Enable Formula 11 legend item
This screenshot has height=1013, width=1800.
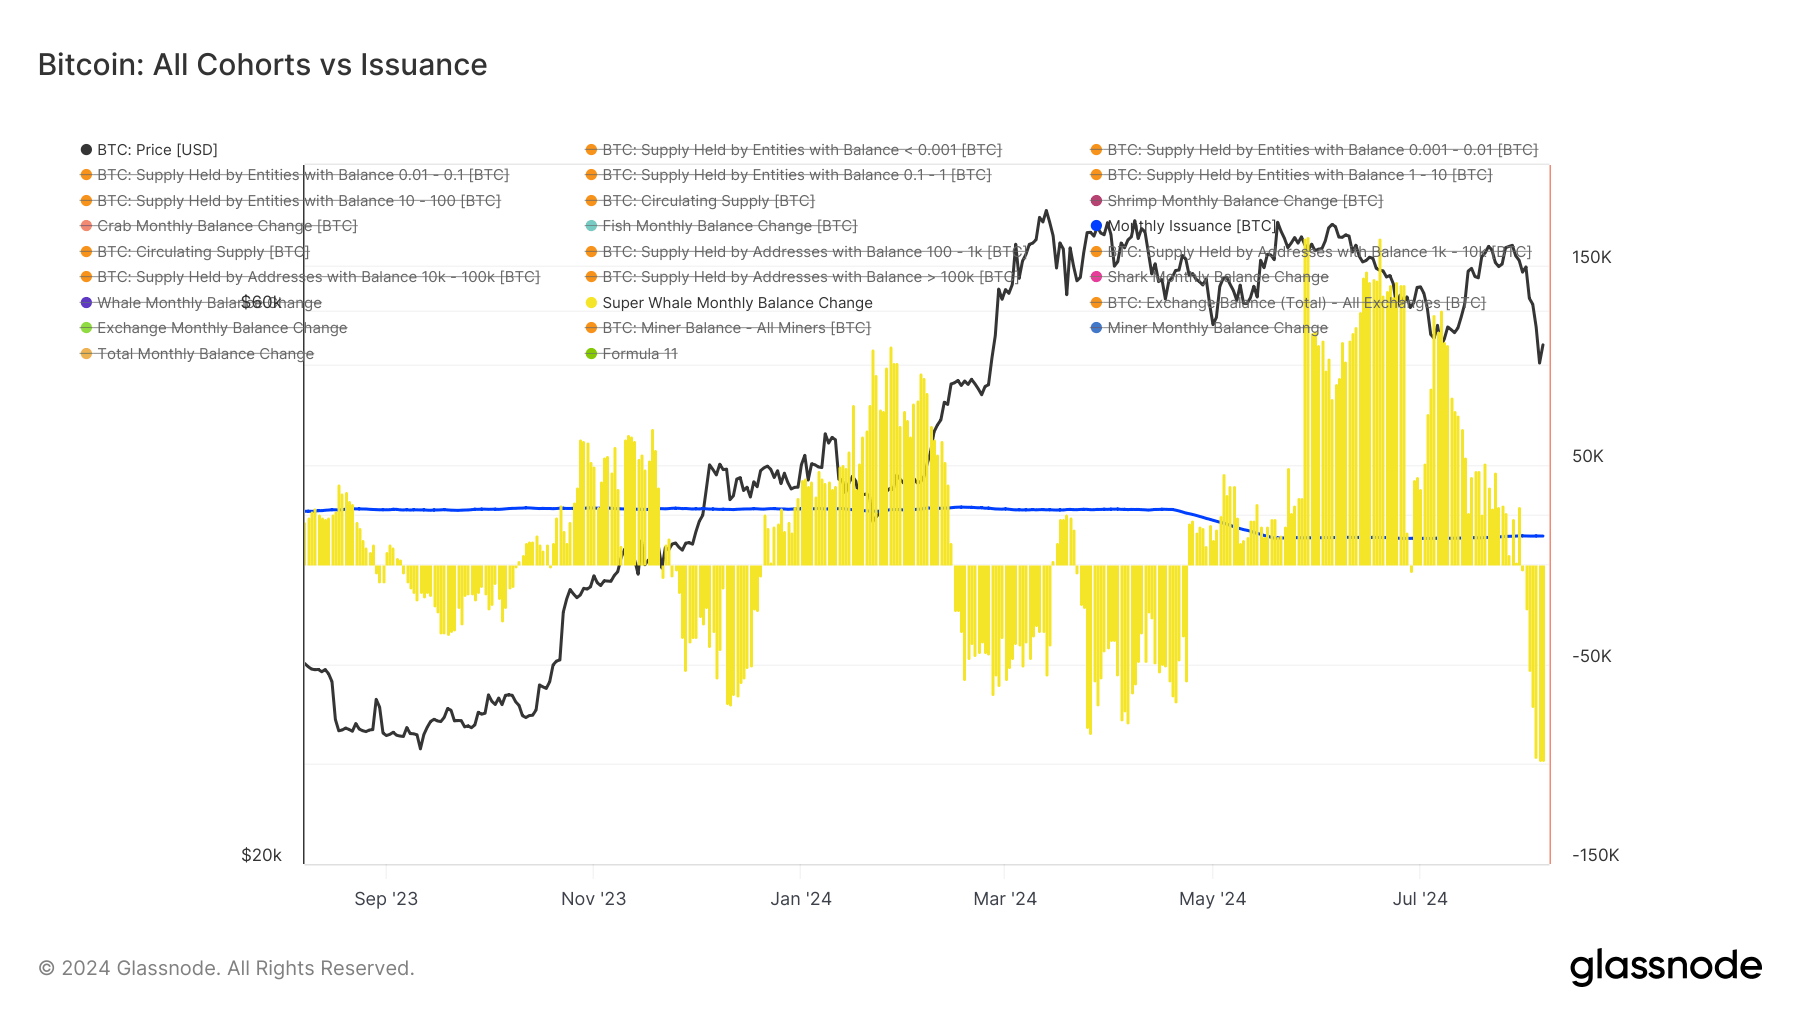[x=631, y=354]
